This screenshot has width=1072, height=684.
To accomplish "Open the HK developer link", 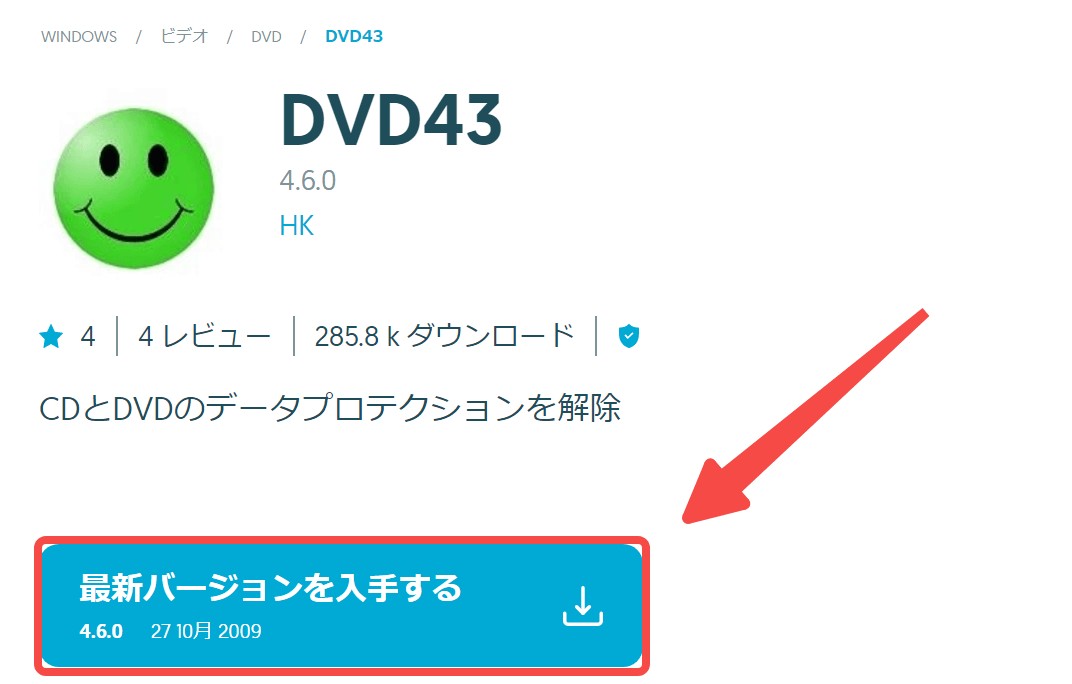I will [297, 226].
